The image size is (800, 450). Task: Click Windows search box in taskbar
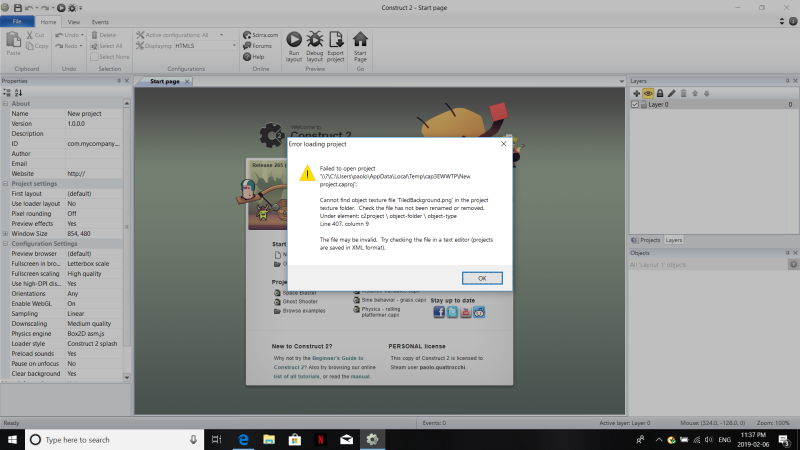coord(114,439)
